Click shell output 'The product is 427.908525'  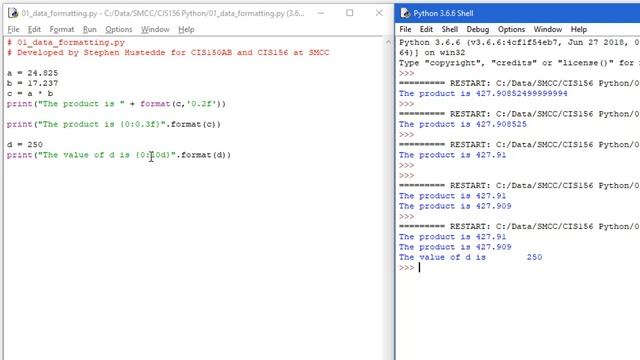pyautogui.click(x=463, y=124)
